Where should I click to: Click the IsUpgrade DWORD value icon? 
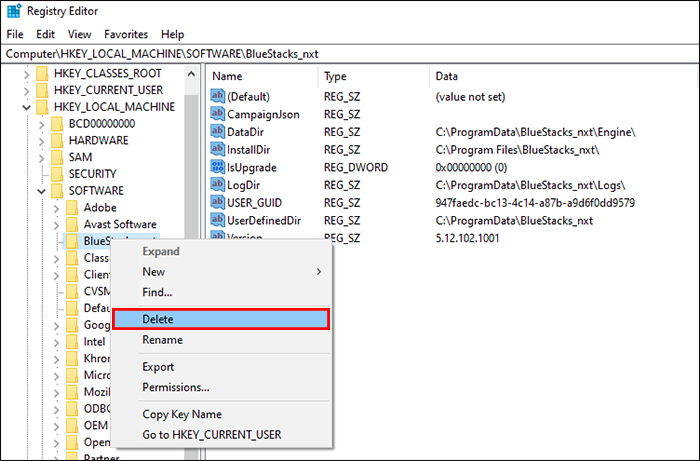[x=217, y=167]
